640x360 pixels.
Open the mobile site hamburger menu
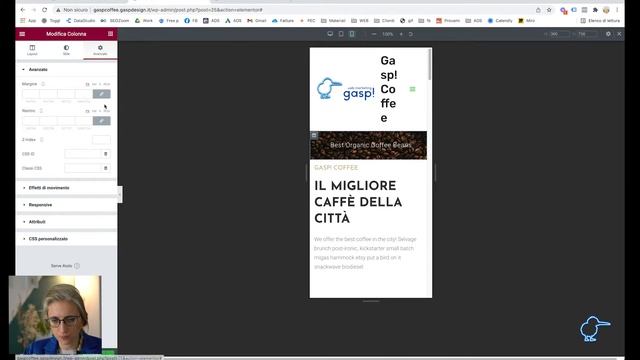[413, 89]
